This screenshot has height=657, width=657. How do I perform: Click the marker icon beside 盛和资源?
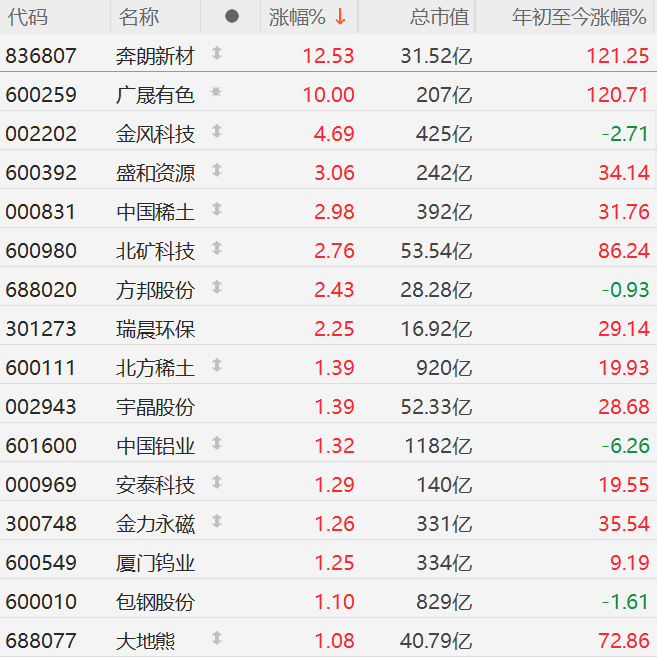[x=217, y=170]
